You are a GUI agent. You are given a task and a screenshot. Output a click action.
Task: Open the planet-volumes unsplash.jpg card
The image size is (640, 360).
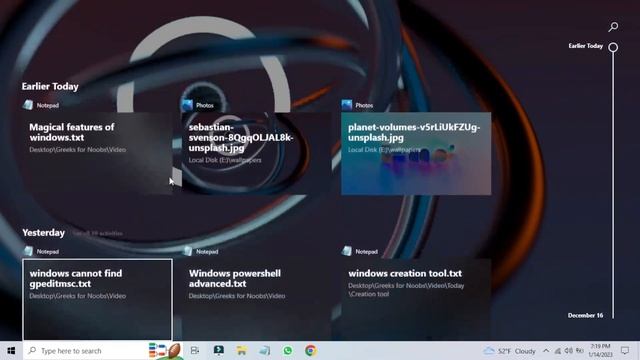pyautogui.click(x=416, y=153)
